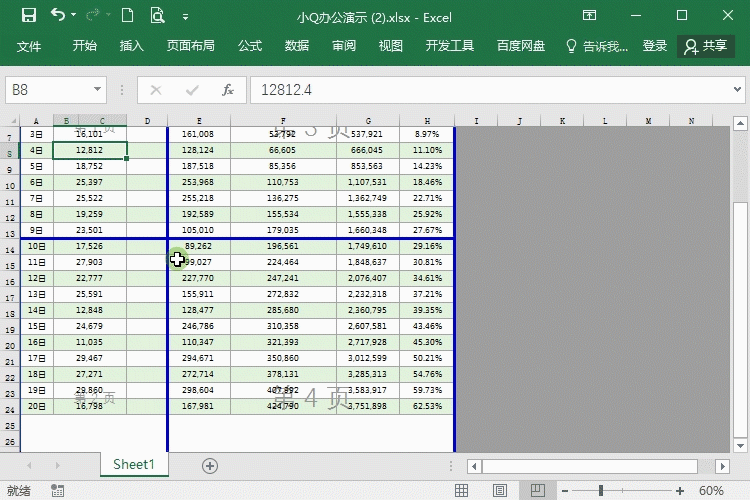Switch to Normal view icon
This screenshot has width=750, height=500.
(x=461, y=490)
